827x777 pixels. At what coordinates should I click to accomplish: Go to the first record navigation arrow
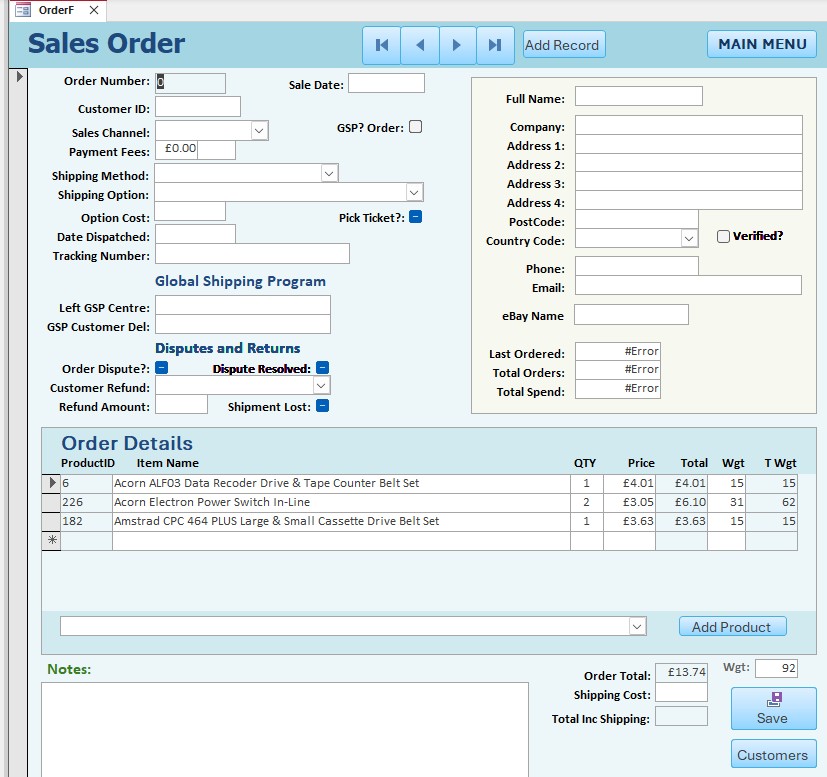(381, 45)
